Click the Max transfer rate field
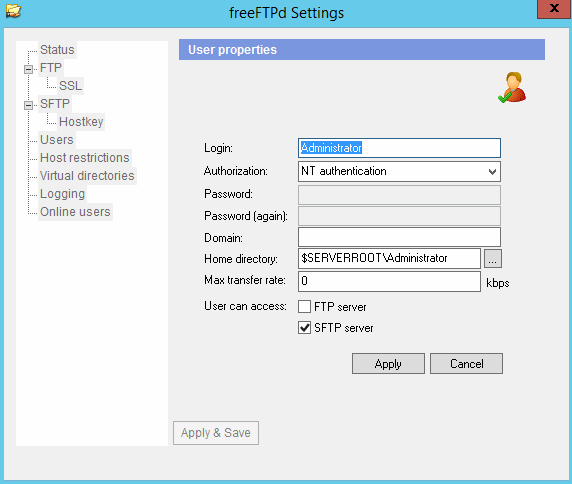Screen dimensions: 572x484 pyautogui.click(x=389, y=281)
